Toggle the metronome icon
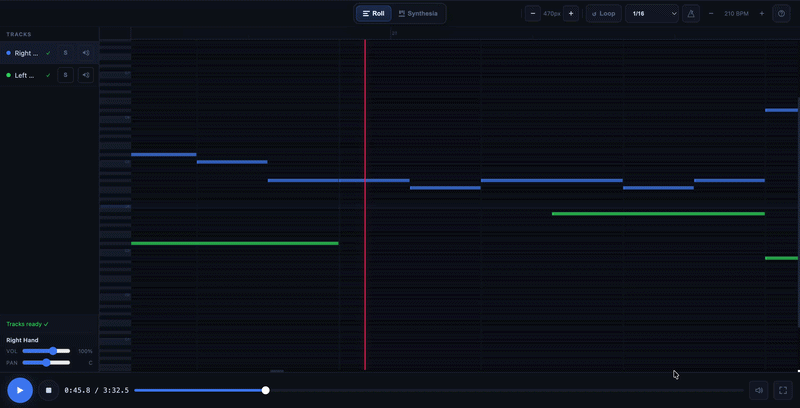The height and width of the screenshot is (408, 800). 692,14
